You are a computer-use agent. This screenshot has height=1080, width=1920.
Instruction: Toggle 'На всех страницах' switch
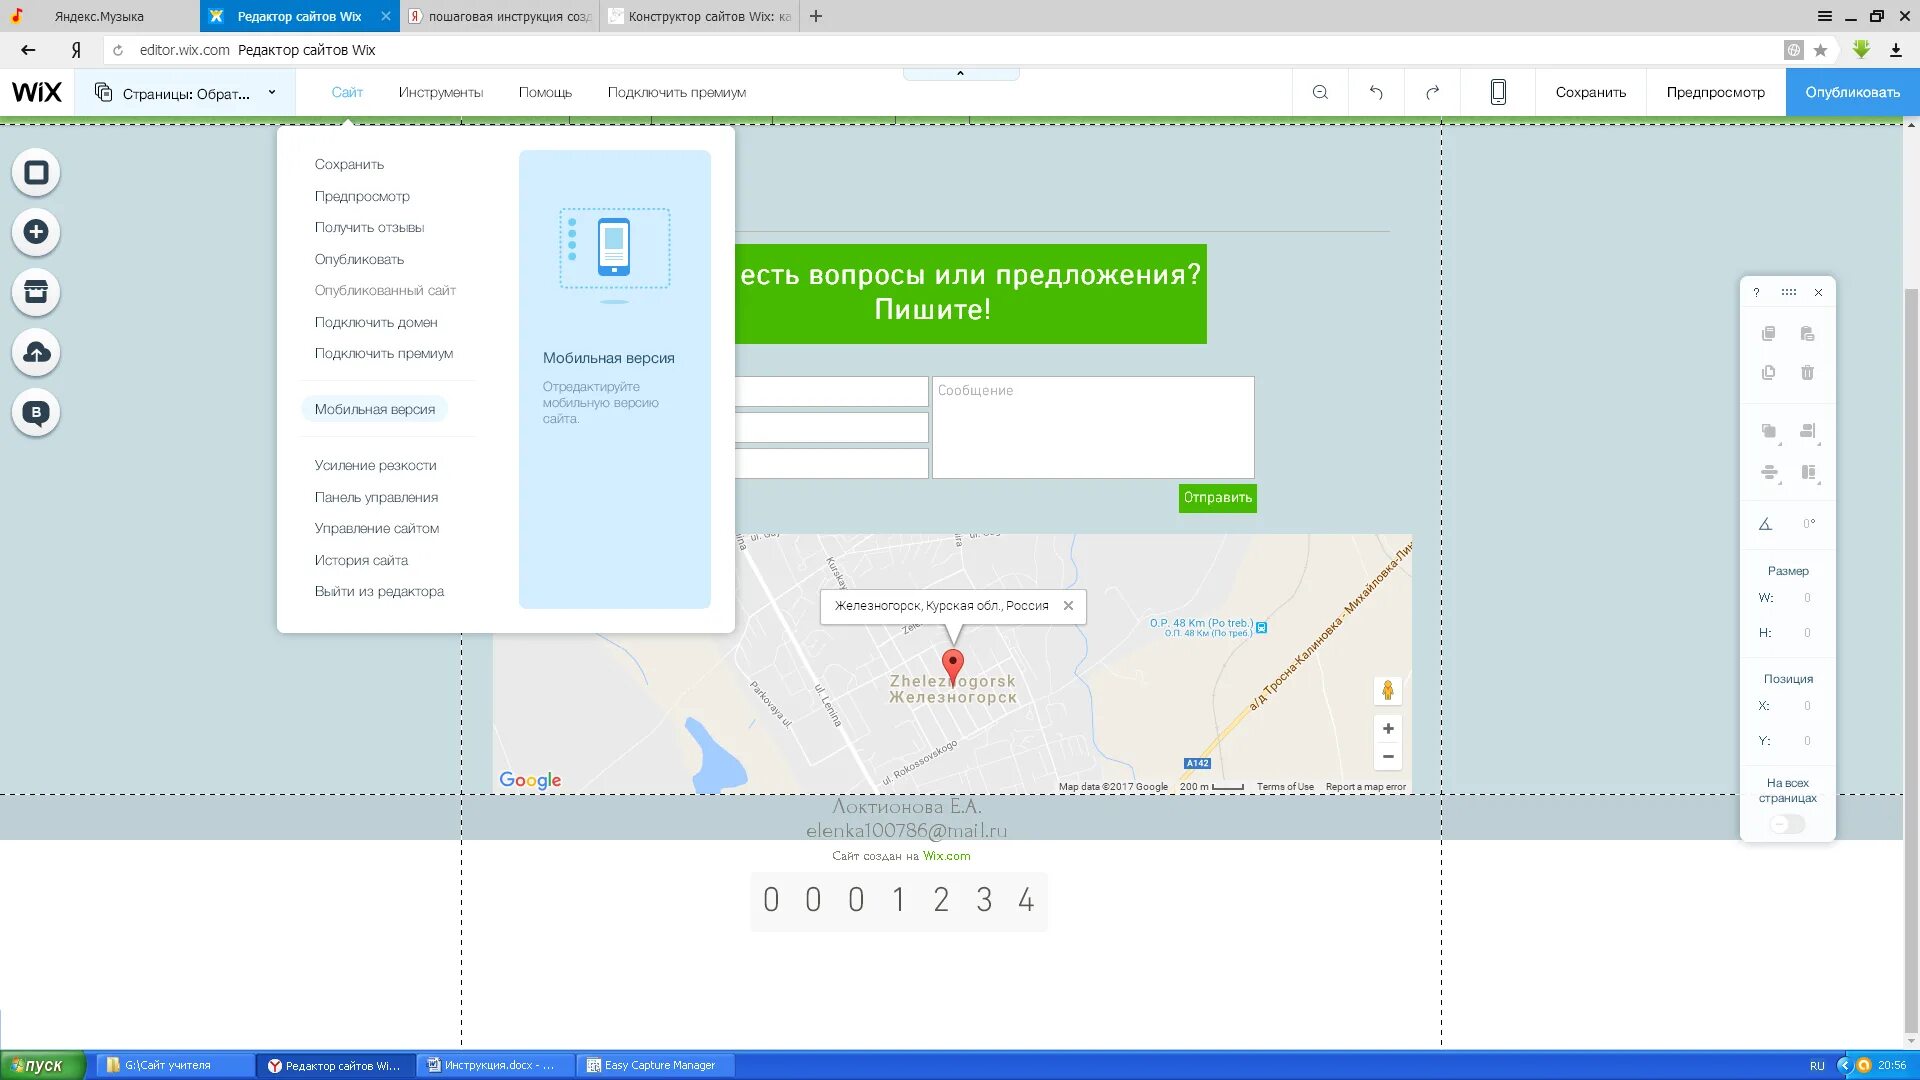1787,824
